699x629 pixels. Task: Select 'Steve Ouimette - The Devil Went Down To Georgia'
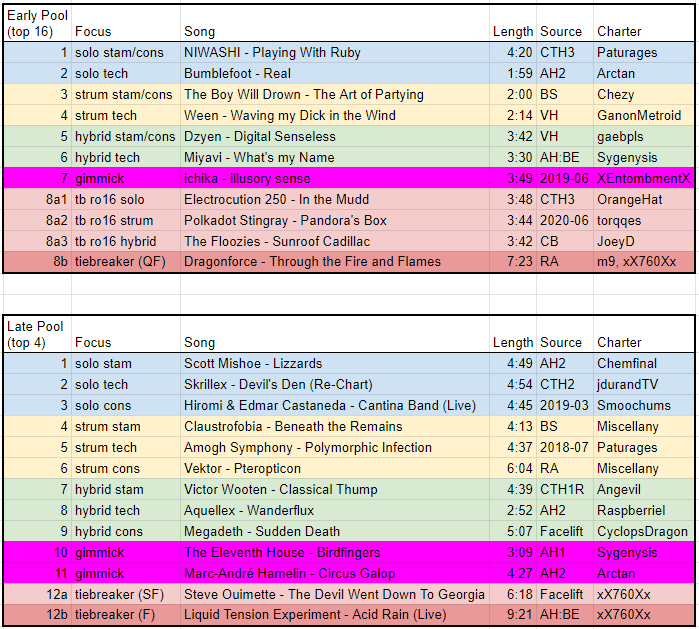[335, 594]
